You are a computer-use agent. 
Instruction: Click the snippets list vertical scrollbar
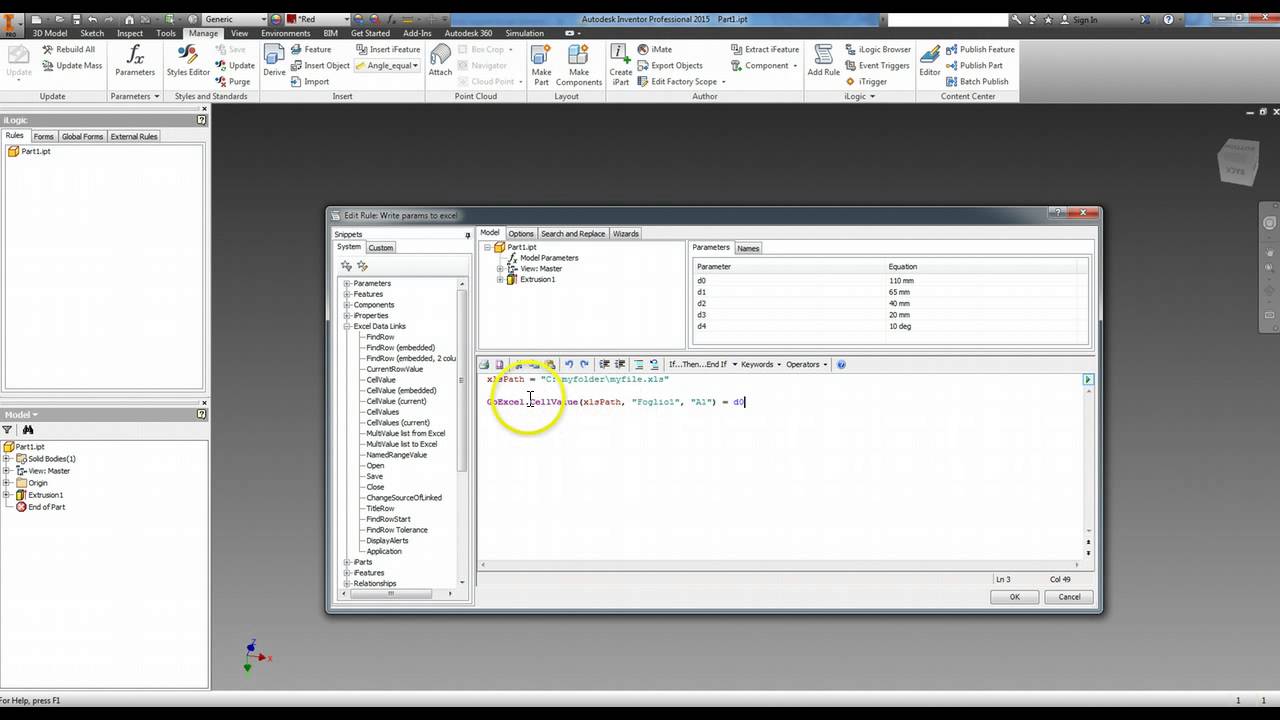[462, 433]
